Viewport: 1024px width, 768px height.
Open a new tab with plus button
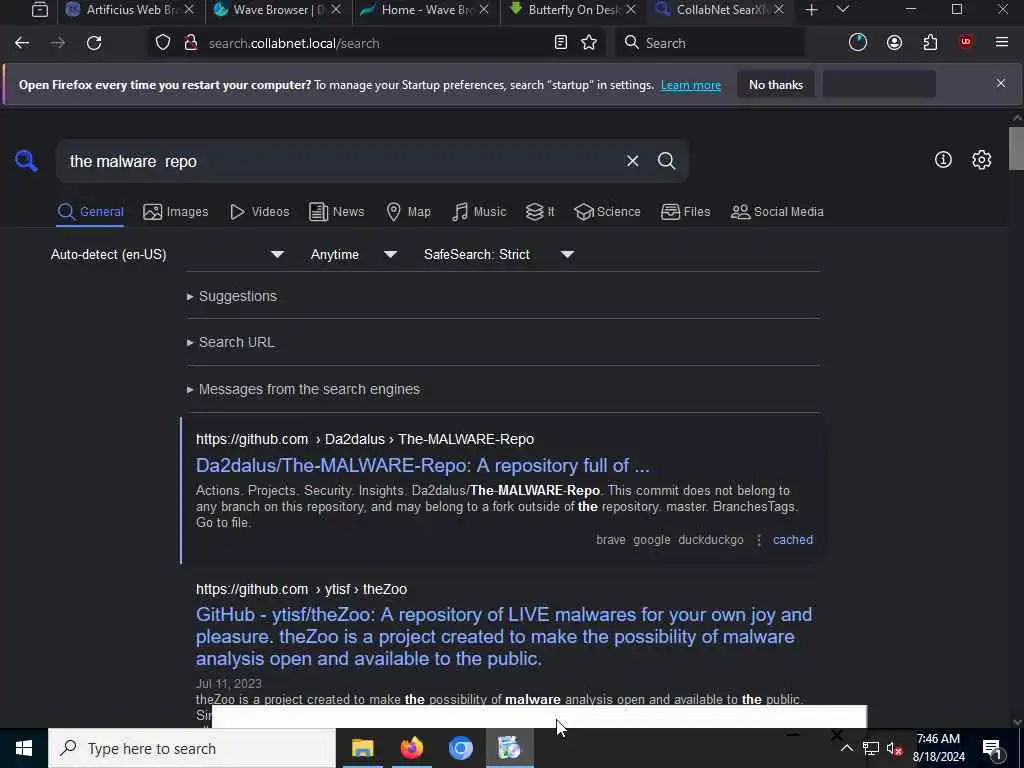pos(811,10)
